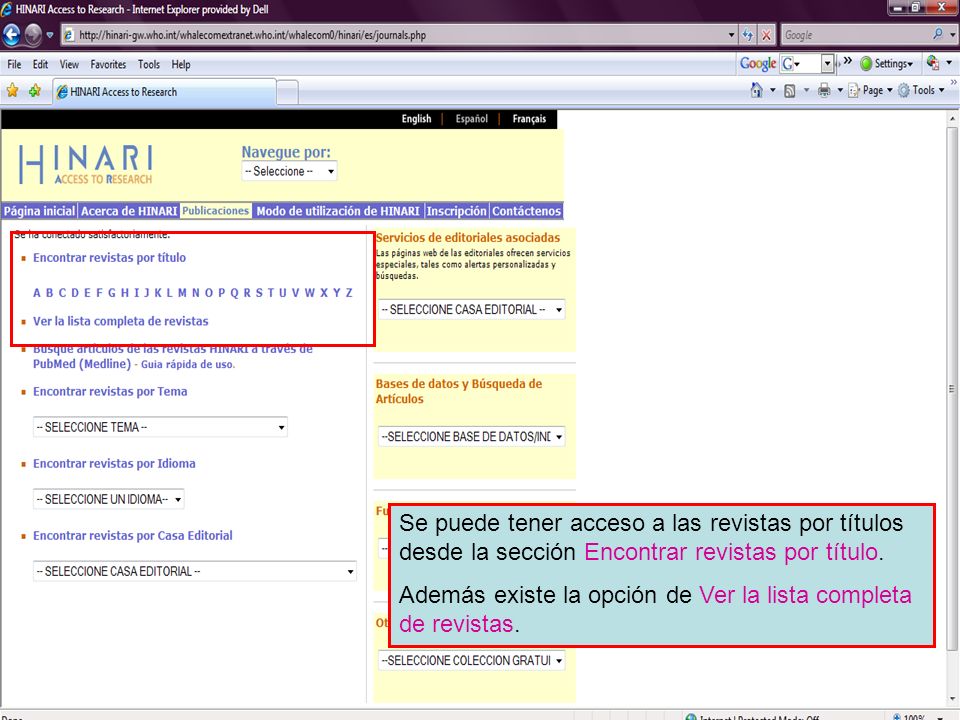Image resolution: width=960 pixels, height=720 pixels.
Task: Open the Recent Pages dropdown arrow
Action: 50,35
